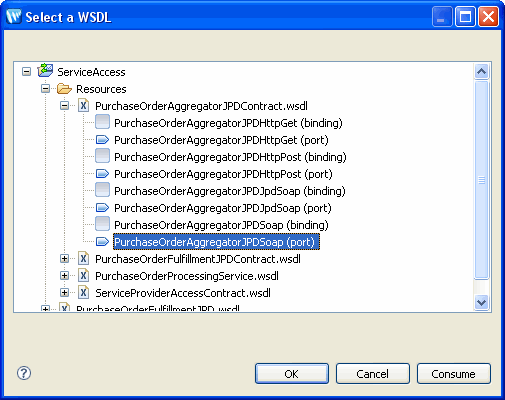Select the ServiceAccess tree item
Screen dimensions: 505x400
point(91,72)
